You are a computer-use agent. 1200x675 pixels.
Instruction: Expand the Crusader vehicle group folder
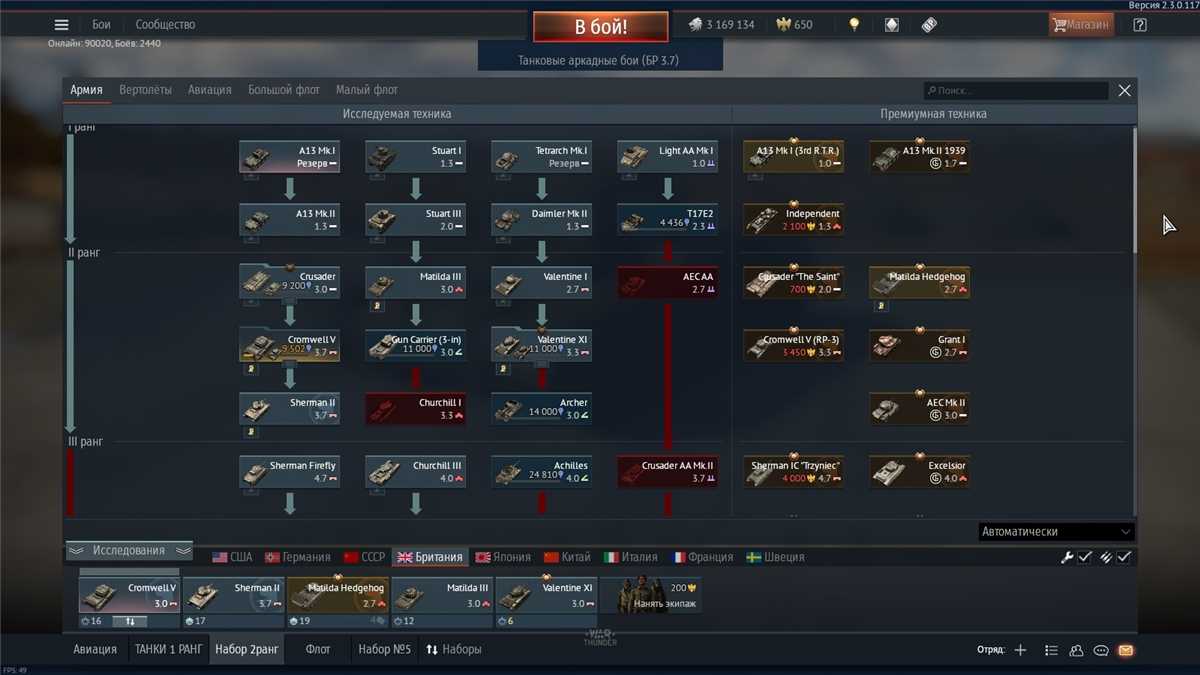[290, 283]
